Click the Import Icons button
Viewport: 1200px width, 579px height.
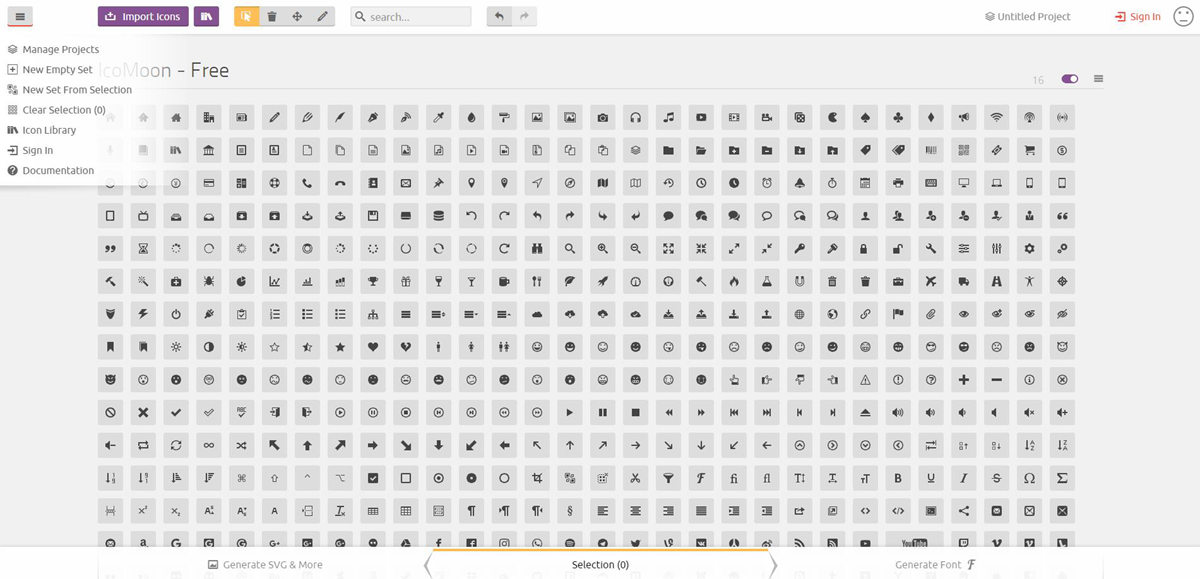tap(142, 16)
